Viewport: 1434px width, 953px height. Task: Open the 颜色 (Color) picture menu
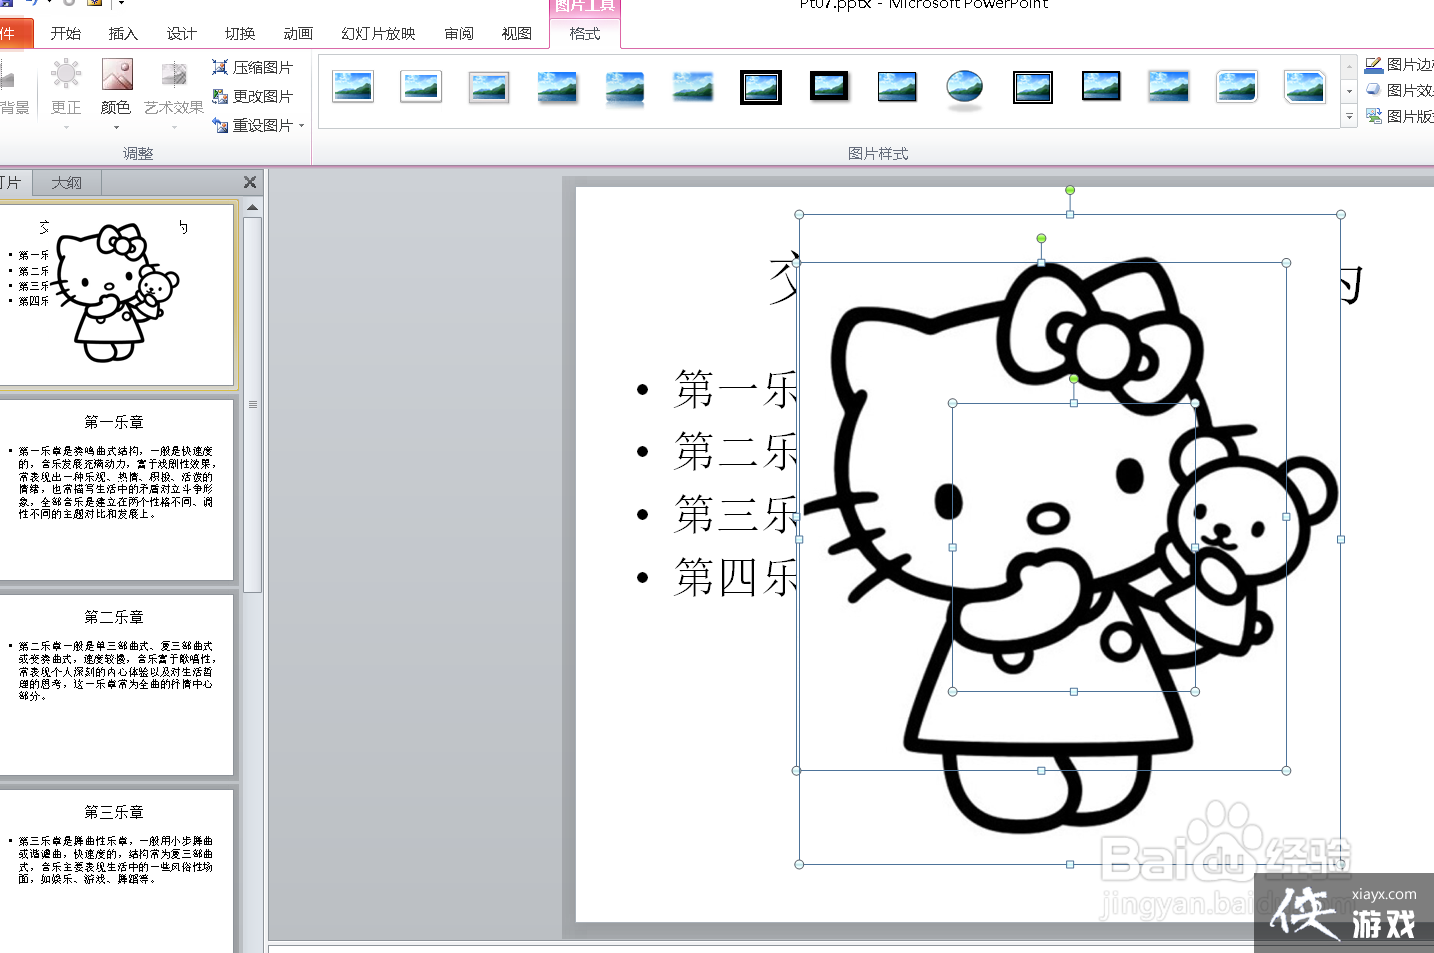pyautogui.click(x=116, y=93)
